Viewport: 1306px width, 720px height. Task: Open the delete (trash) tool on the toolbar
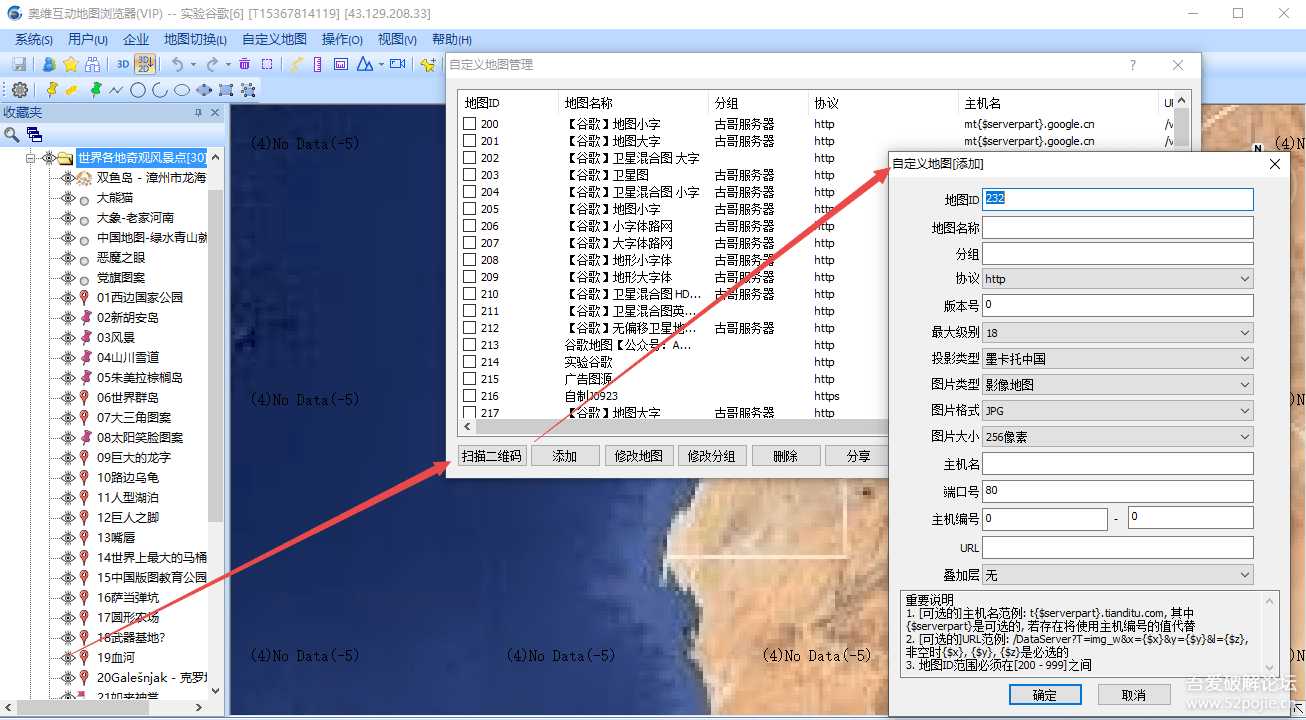pos(245,64)
